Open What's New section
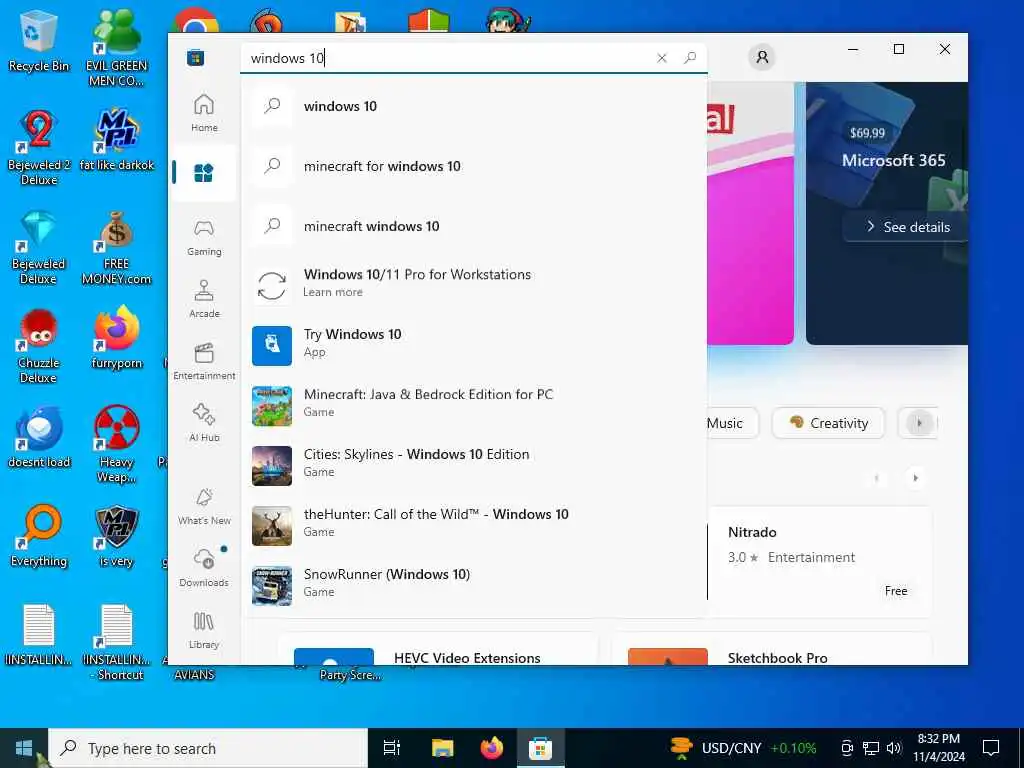The image size is (1024, 768). [x=204, y=506]
